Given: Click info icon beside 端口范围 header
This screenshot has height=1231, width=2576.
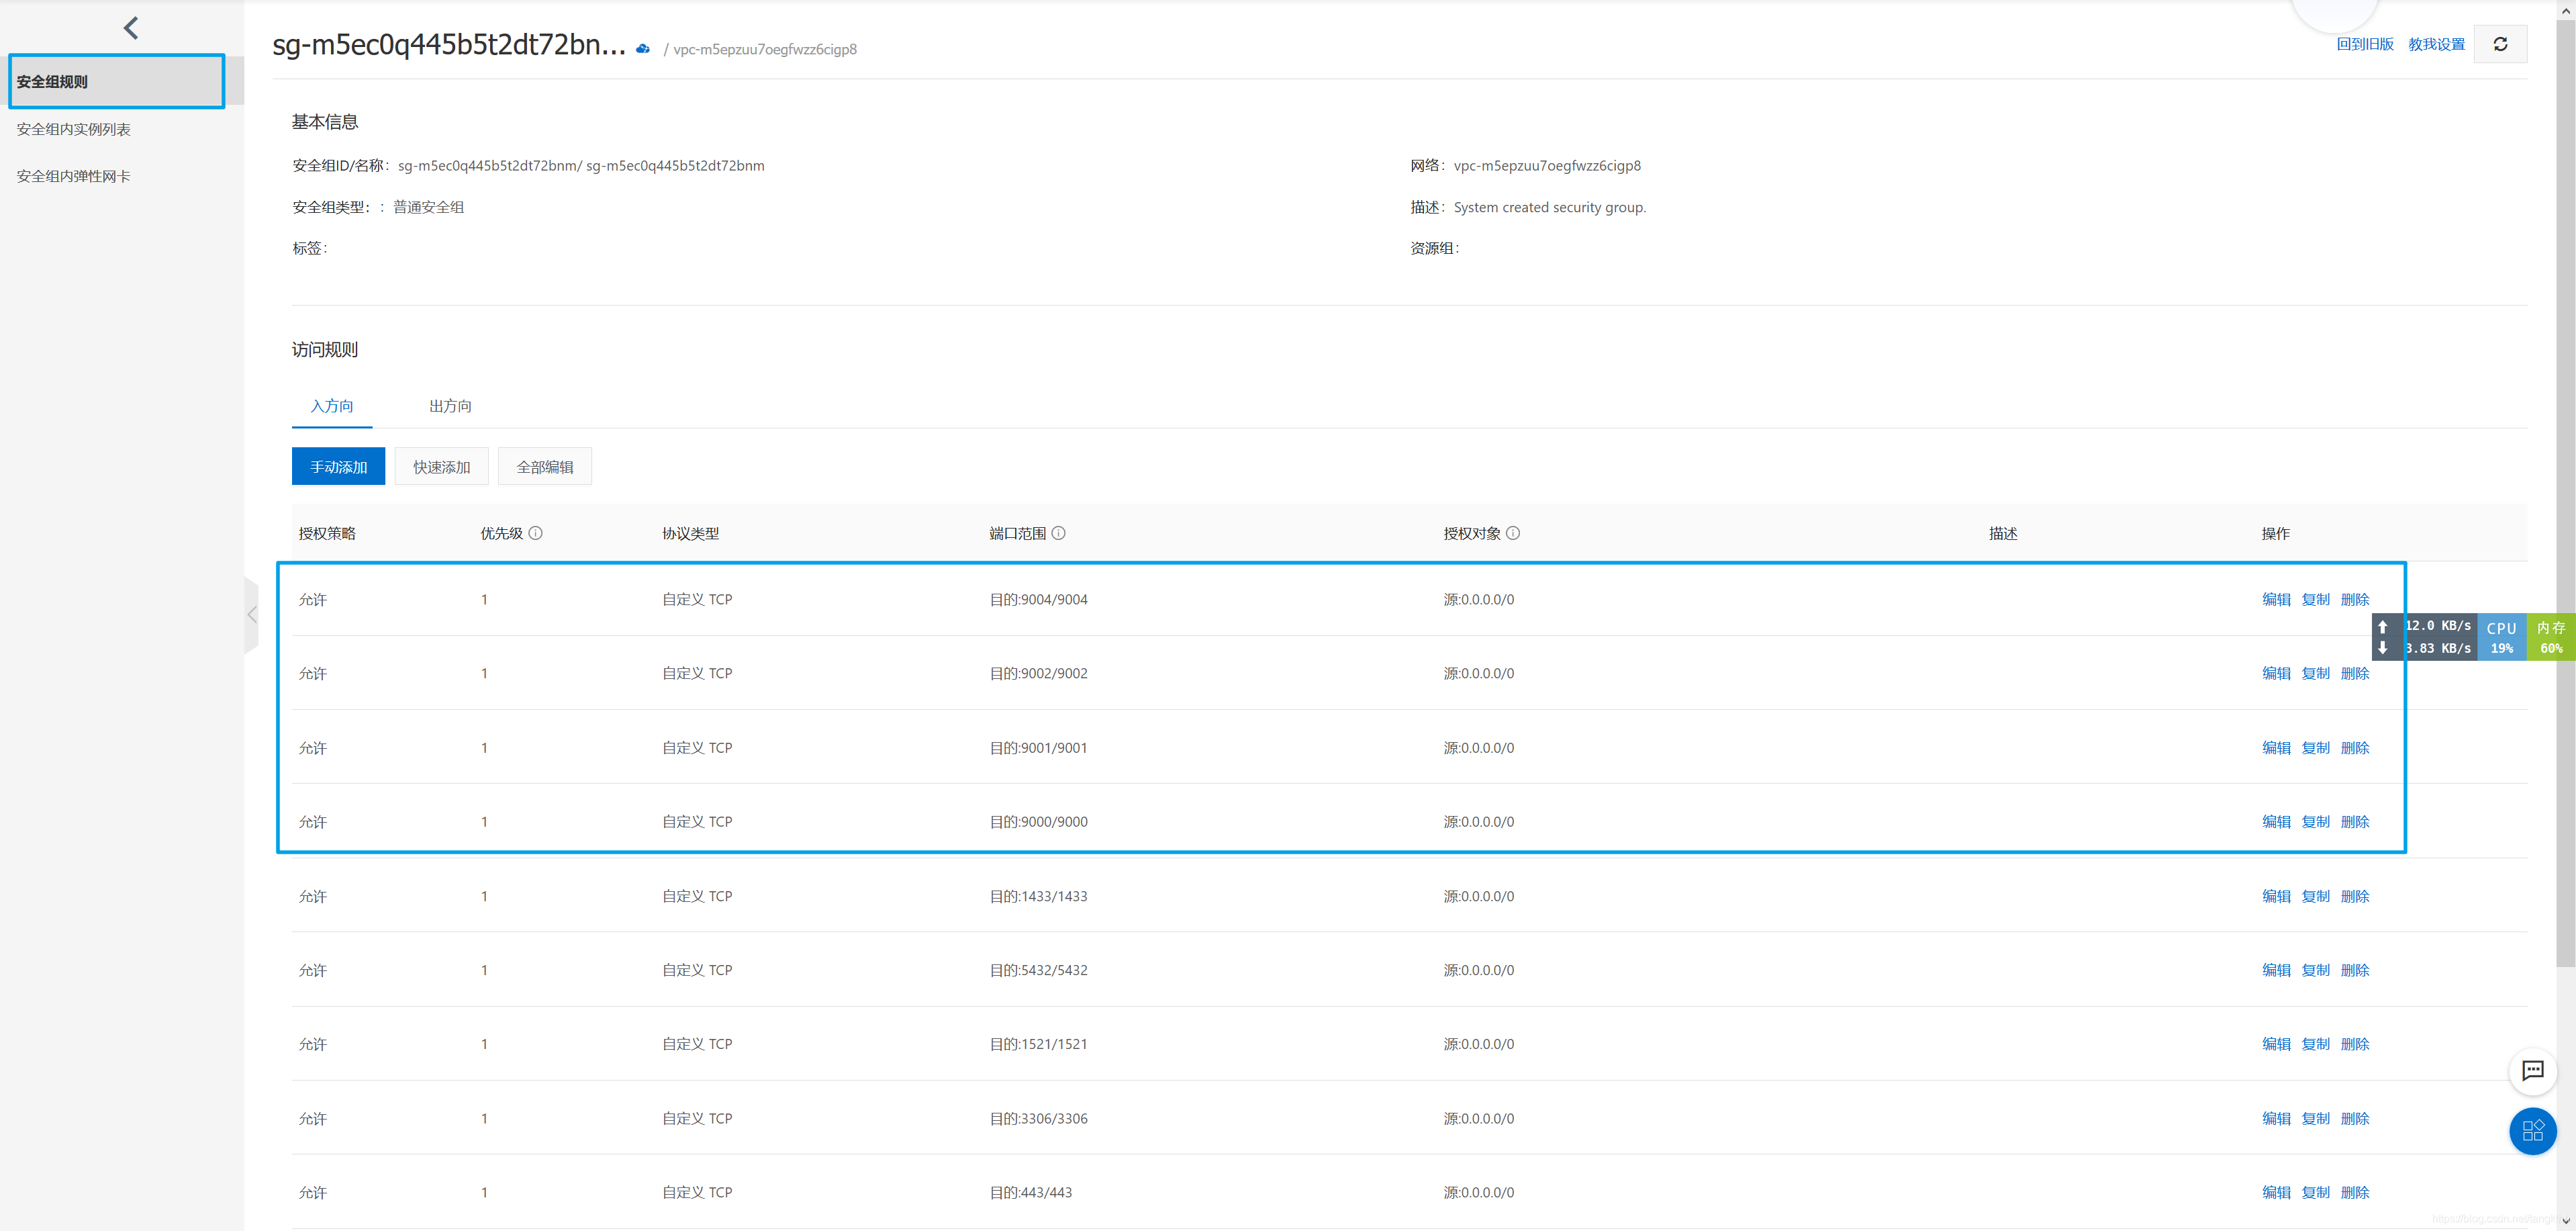Looking at the screenshot, I should [1059, 533].
